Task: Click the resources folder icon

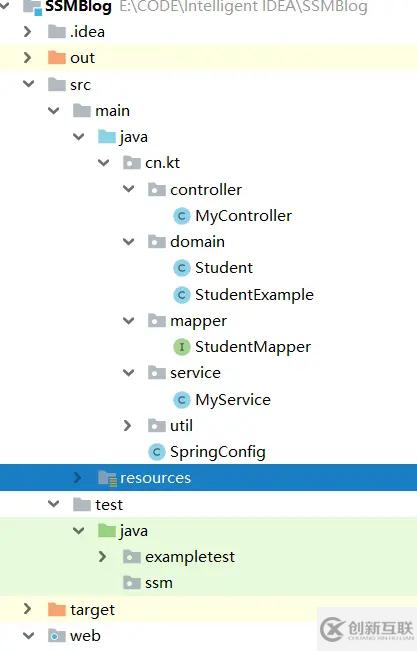Action: pos(107,478)
